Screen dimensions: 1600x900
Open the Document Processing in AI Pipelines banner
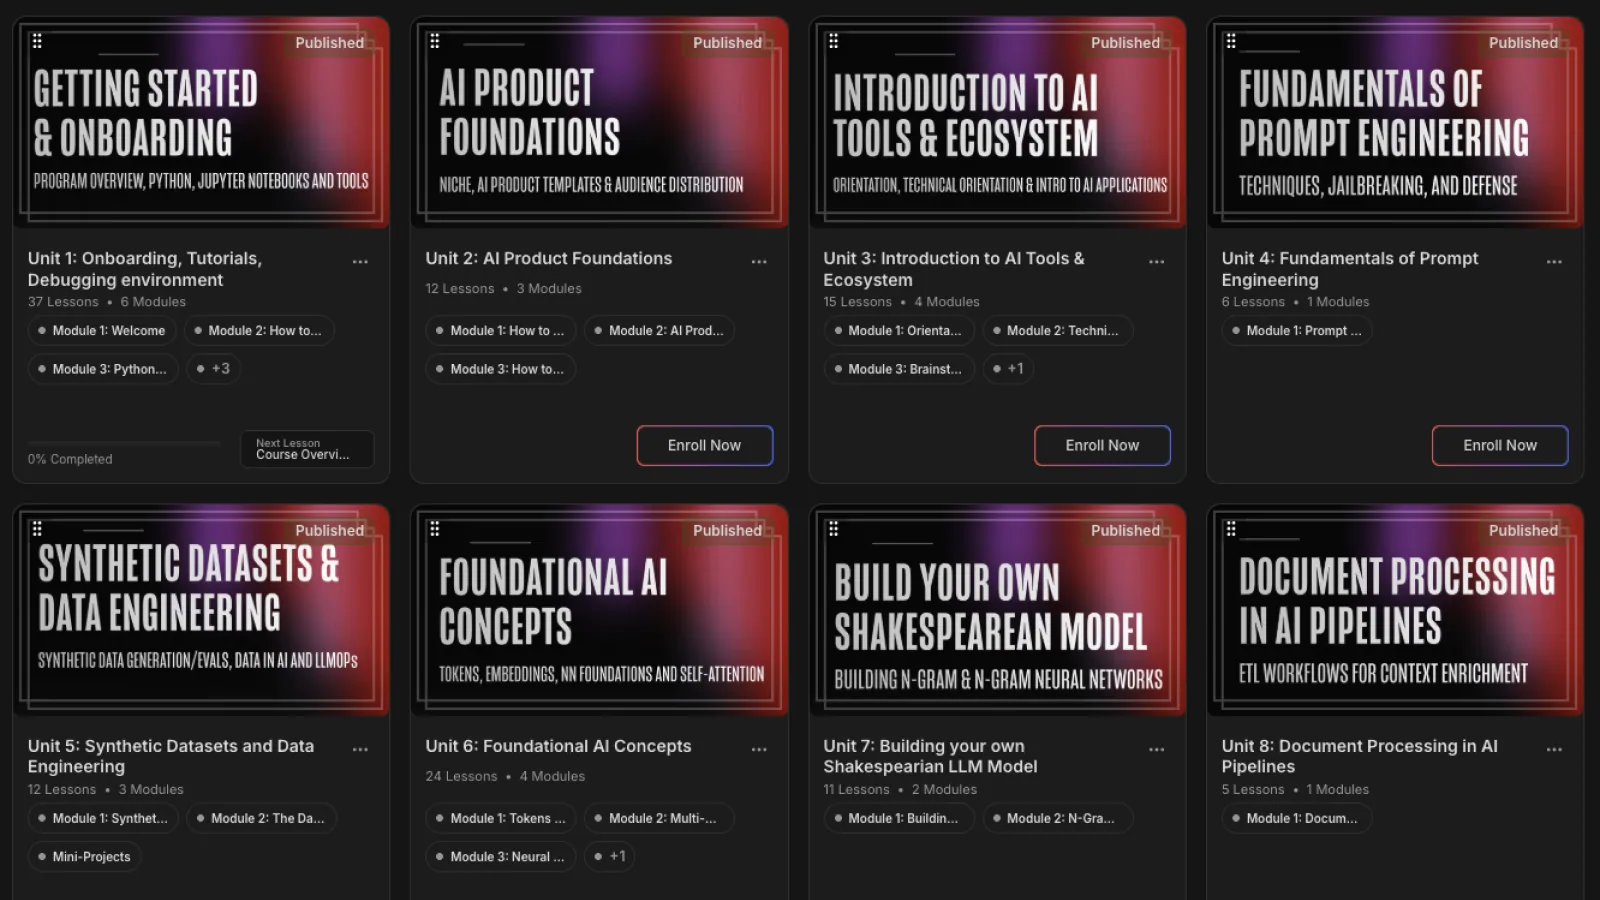pyautogui.click(x=1395, y=611)
